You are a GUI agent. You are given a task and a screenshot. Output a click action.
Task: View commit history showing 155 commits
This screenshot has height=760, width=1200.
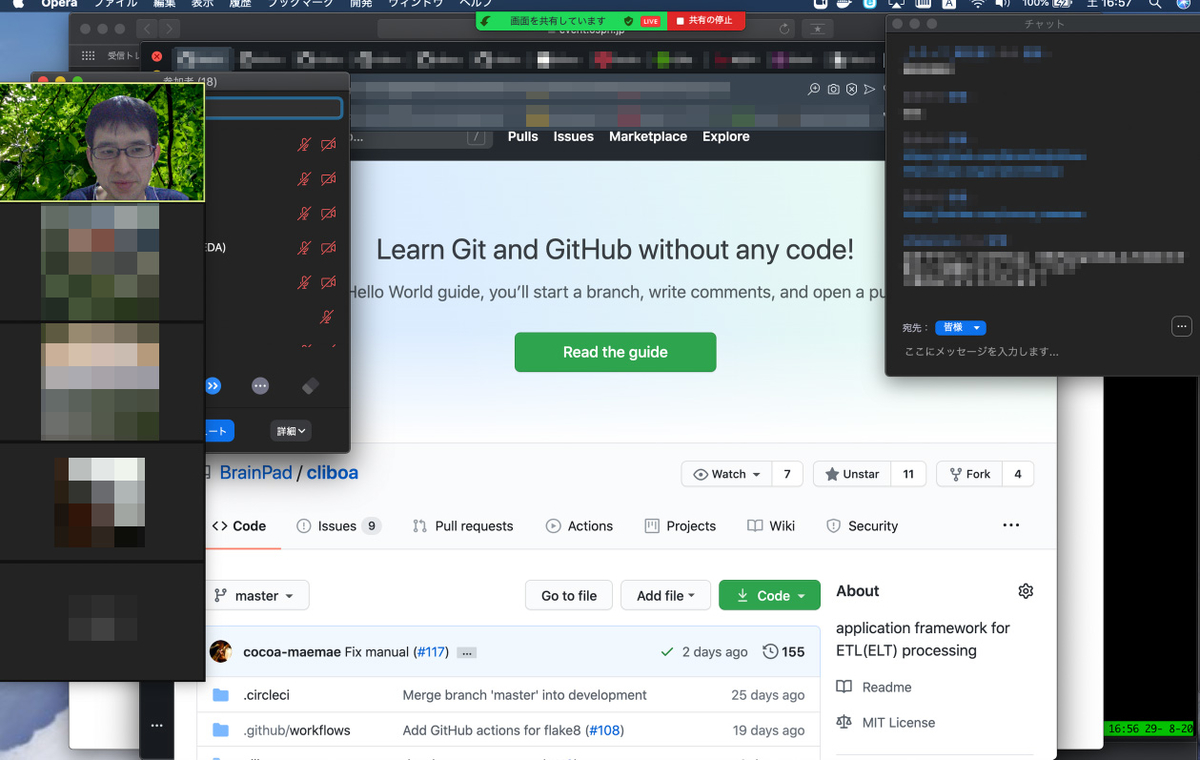783,651
